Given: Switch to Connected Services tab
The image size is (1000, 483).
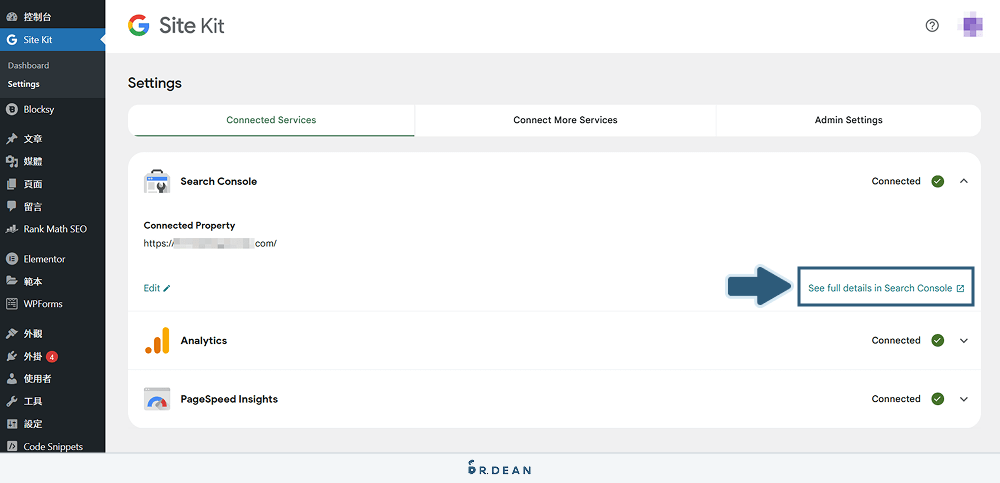Looking at the screenshot, I should [x=271, y=120].
